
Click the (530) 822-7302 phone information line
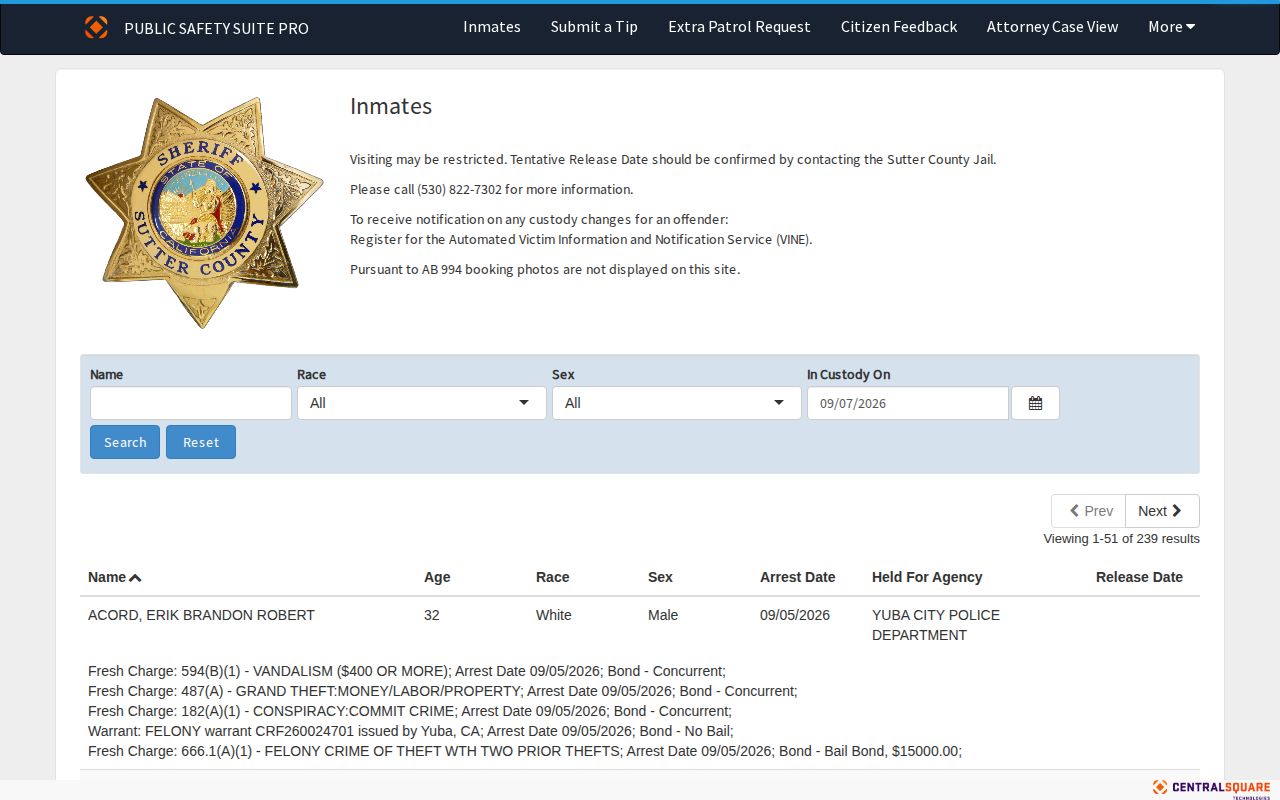tap(492, 189)
